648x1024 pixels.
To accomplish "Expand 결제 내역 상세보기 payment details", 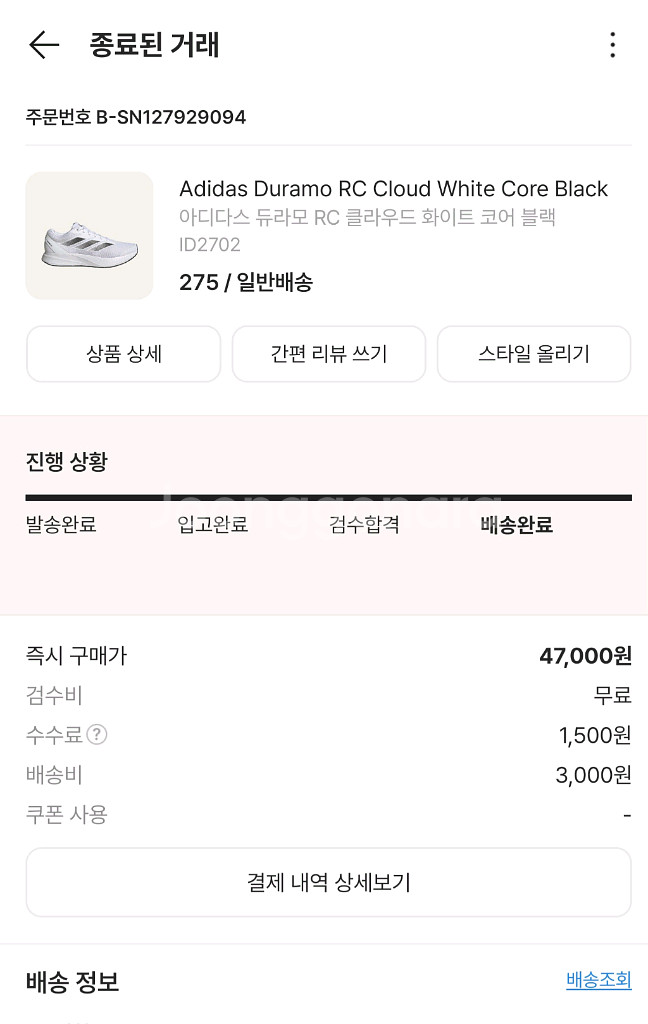I will click(328, 883).
